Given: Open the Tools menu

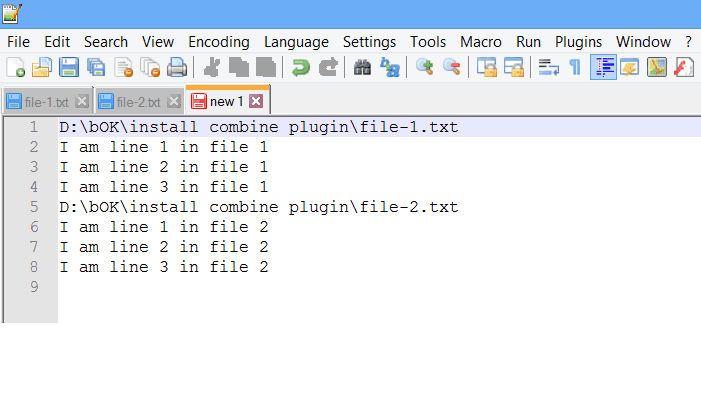Looking at the screenshot, I should tap(428, 42).
